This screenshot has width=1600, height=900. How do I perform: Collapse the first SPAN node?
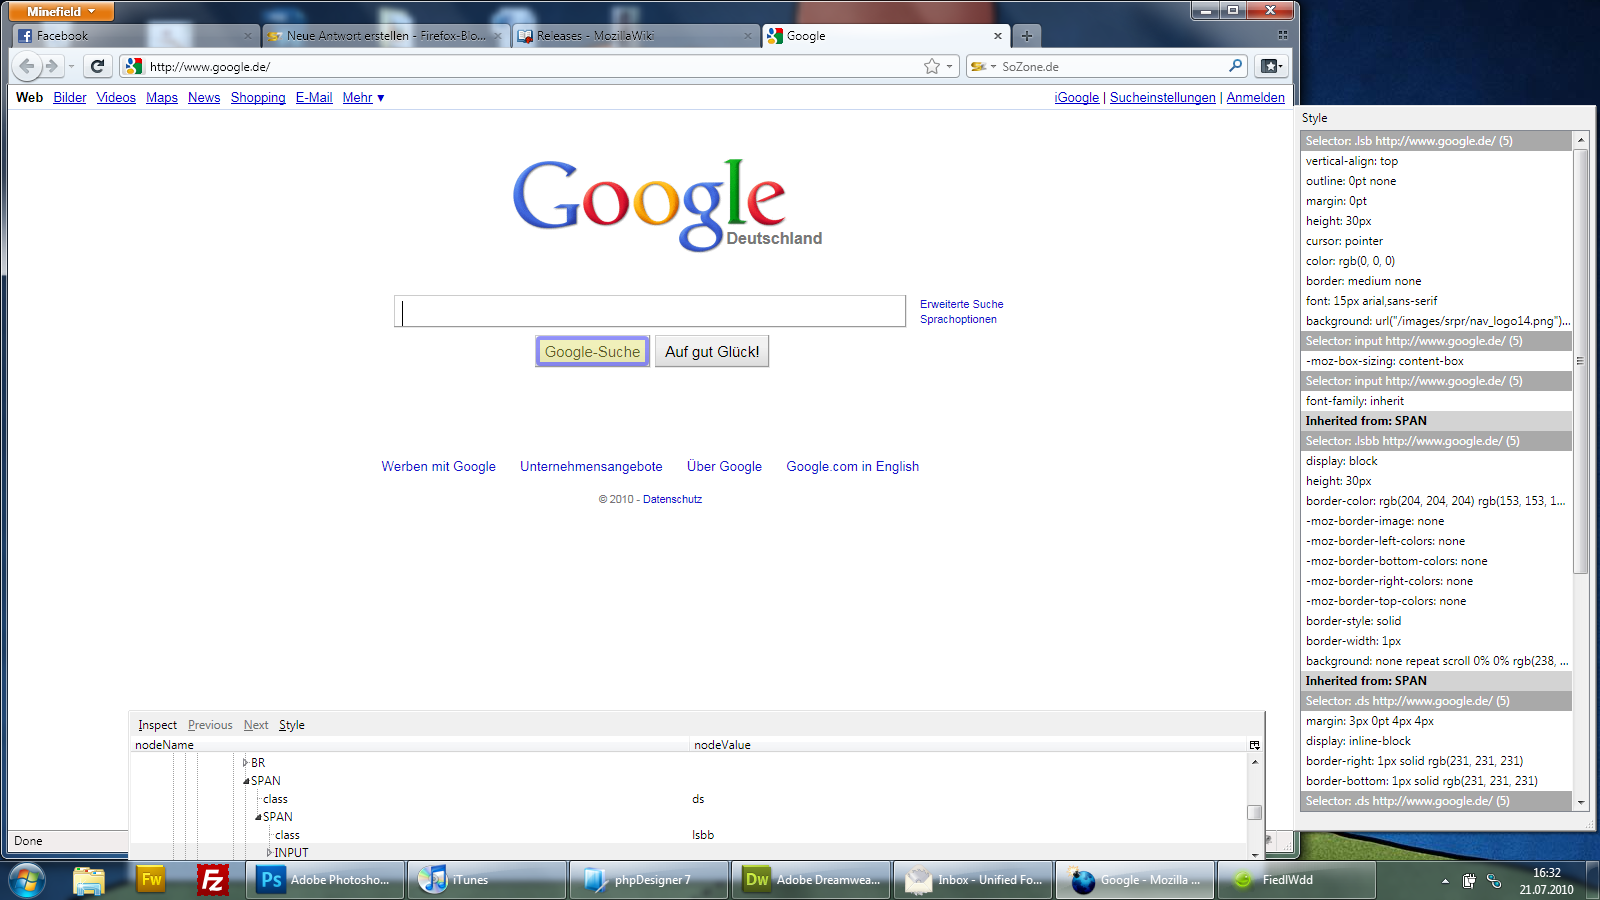pos(246,781)
